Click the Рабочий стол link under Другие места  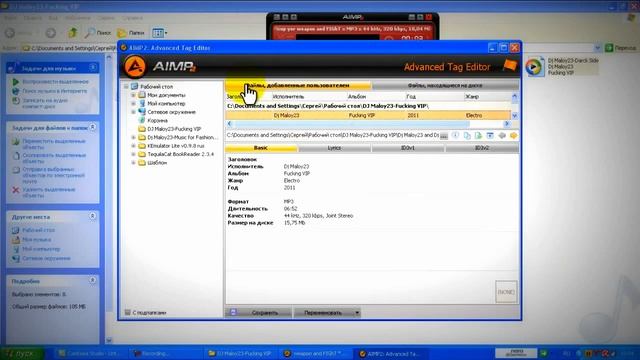tap(38, 230)
